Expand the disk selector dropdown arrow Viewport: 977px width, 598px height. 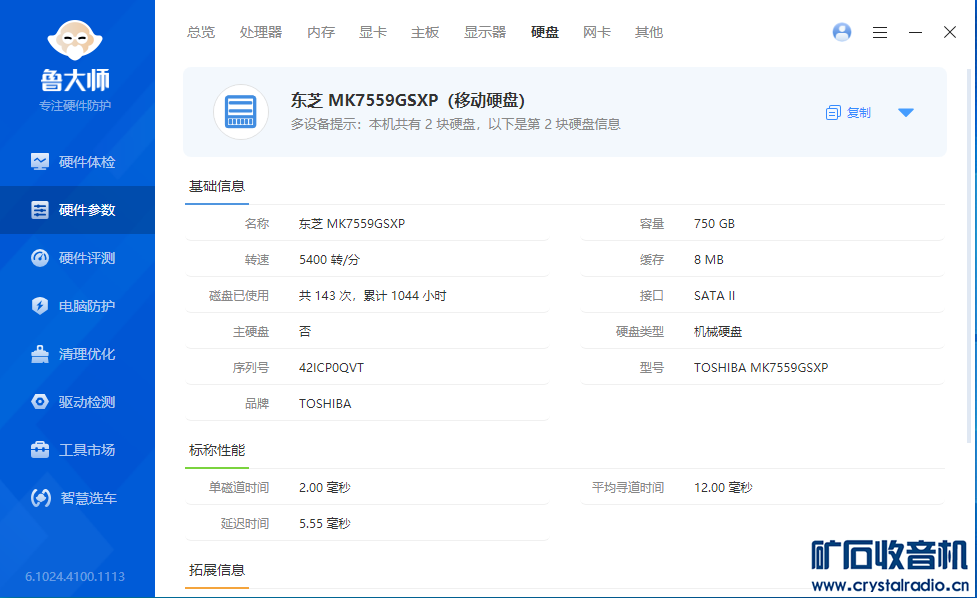pyautogui.click(x=906, y=113)
